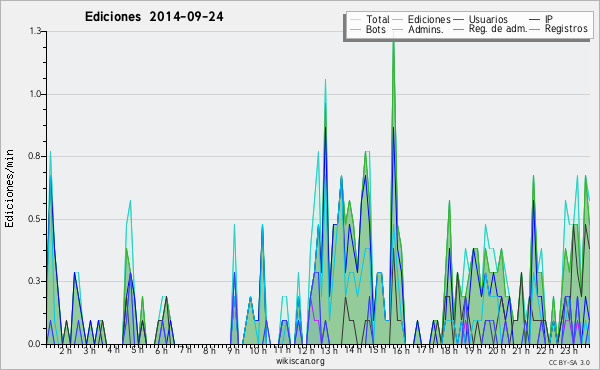Click the '6 h' x-axis label
This screenshot has width=600, height=370.
(x=161, y=351)
